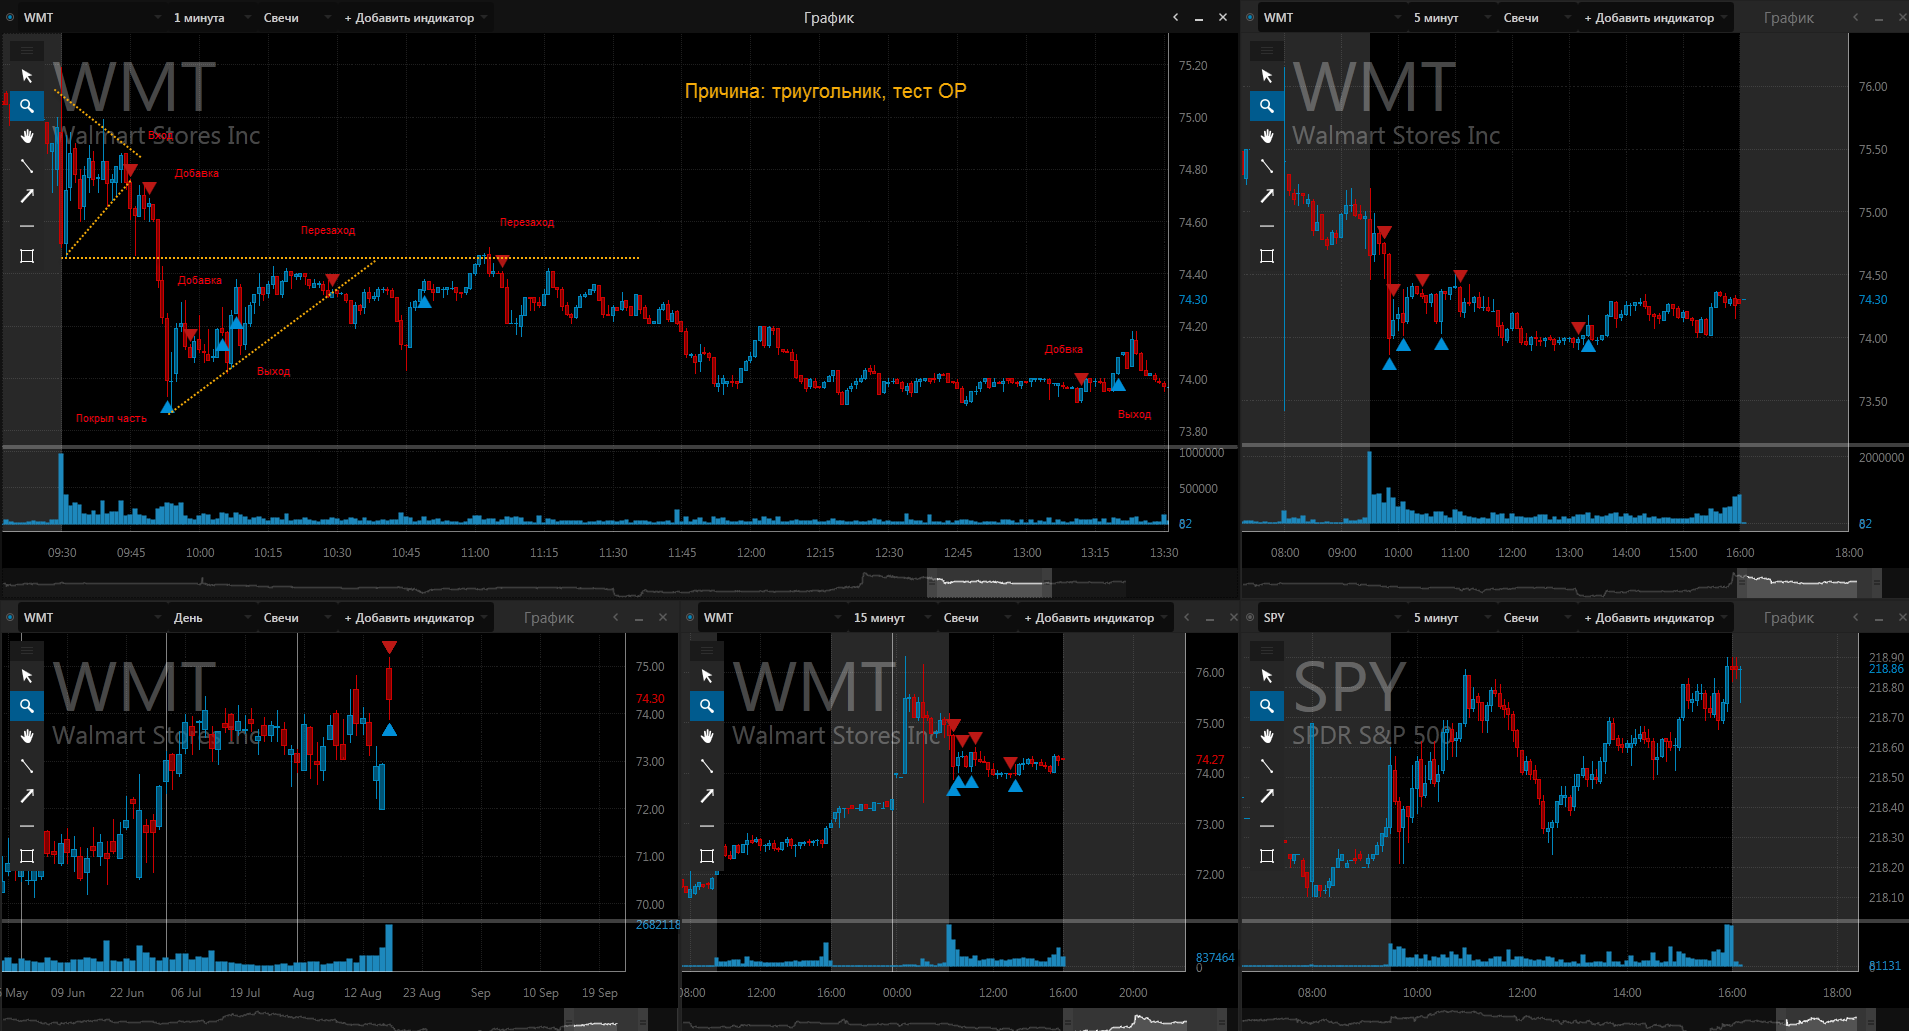Choose horizontal line tool in WMT День chart
The width and height of the screenshot is (1909, 1031).
(x=27, y=826)
